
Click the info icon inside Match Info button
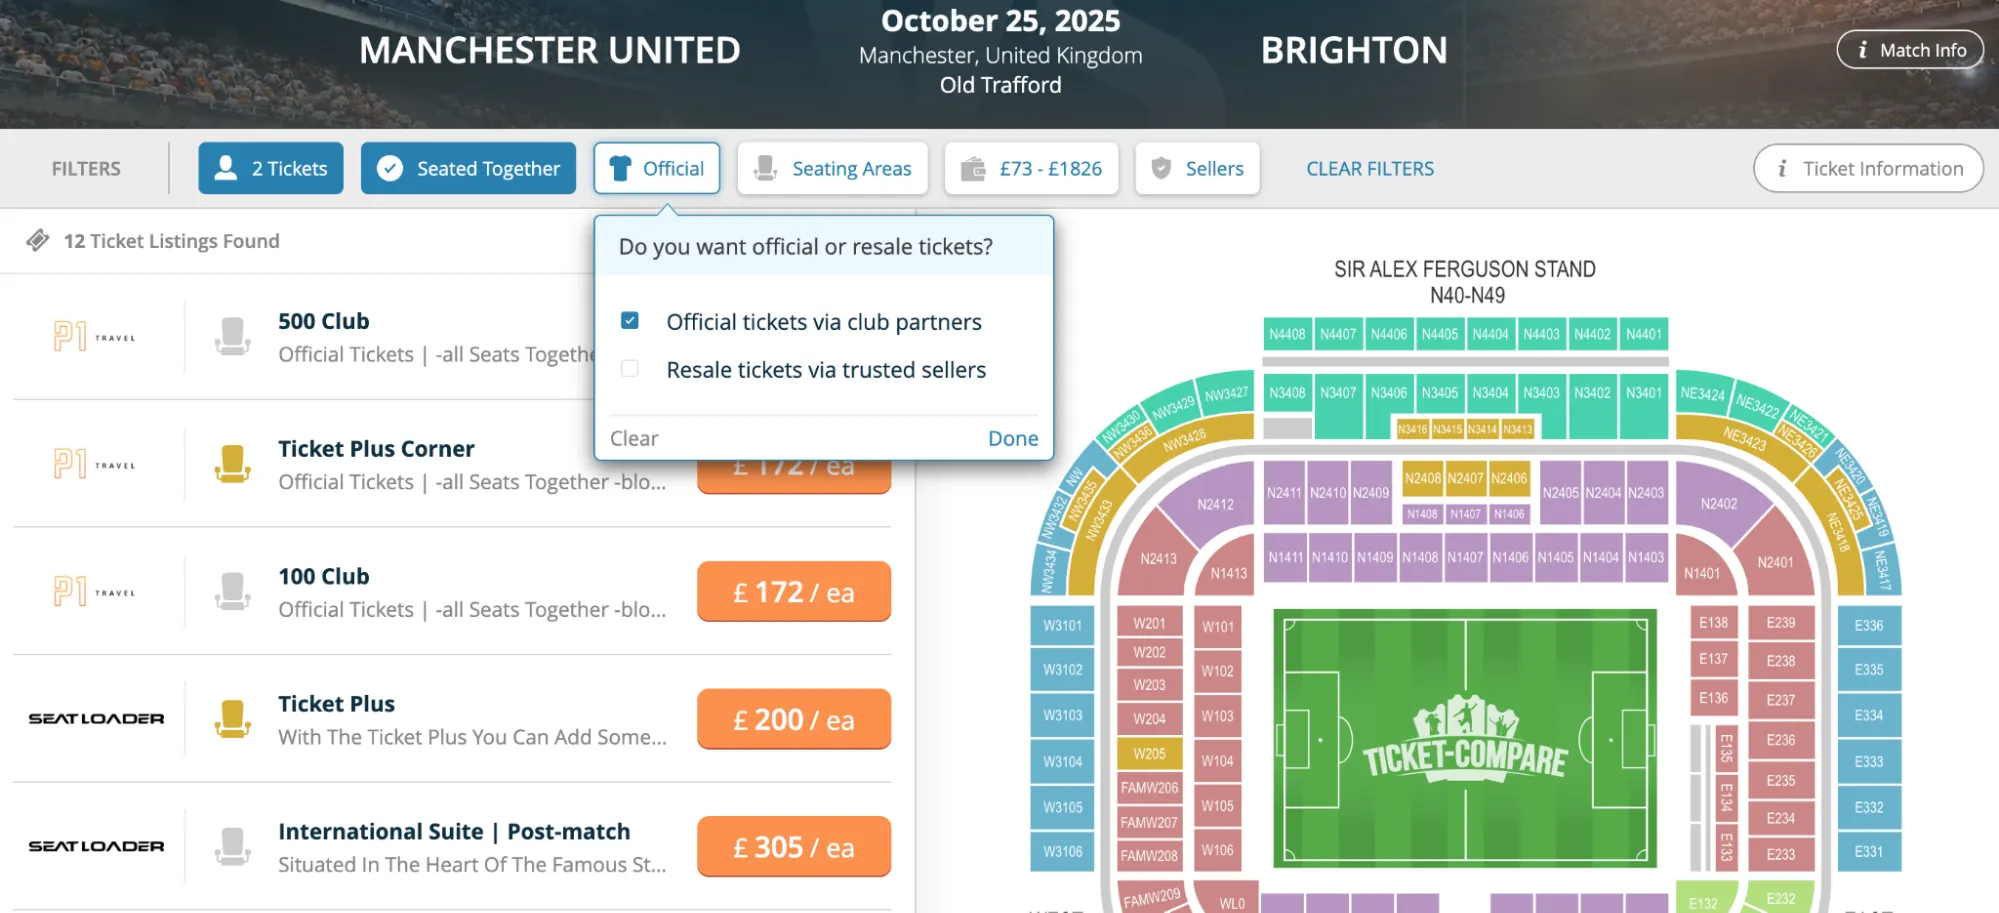tap(1861, 49)
